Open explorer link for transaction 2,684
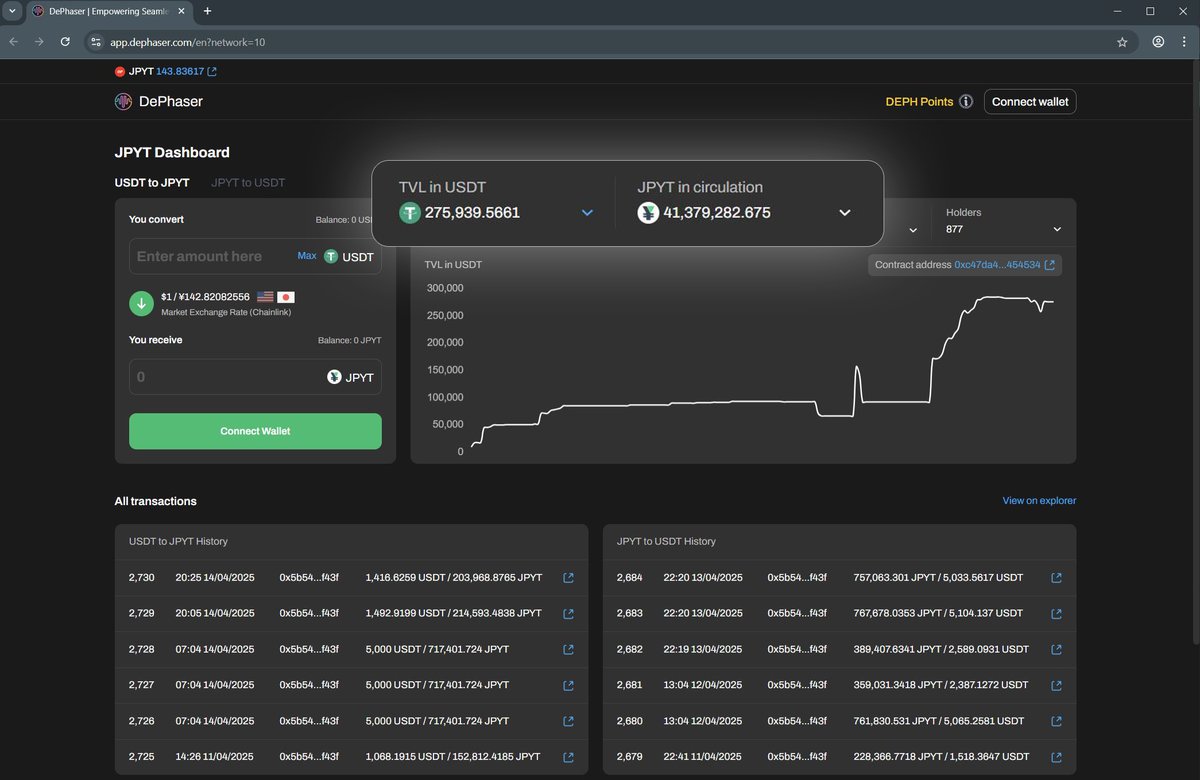The height and width of the screenshot is (780, 1200). tap(1056, 578)
